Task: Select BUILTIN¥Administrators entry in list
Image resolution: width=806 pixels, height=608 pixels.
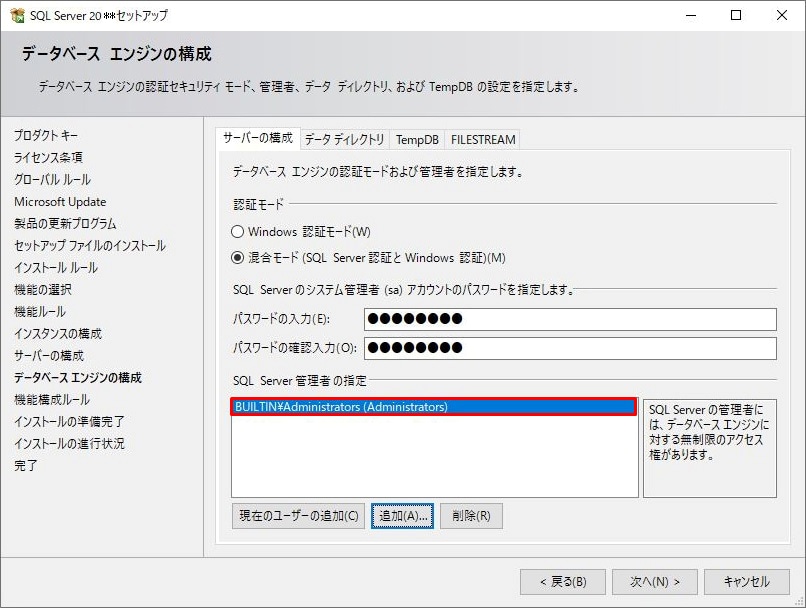Action: click(x=434, y=407)
